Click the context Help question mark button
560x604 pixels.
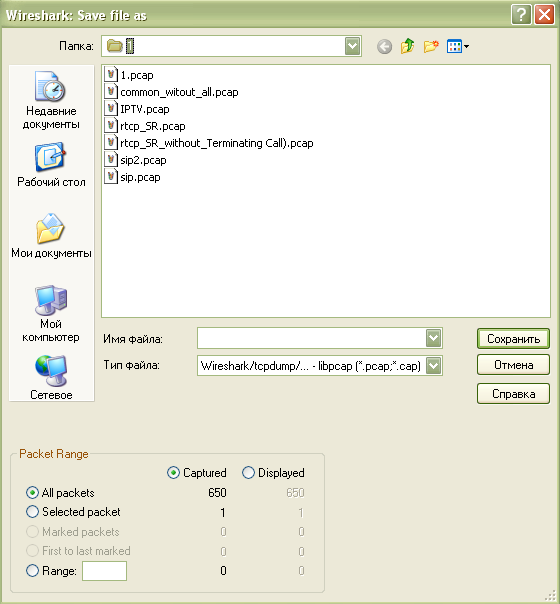coord(521,15)
